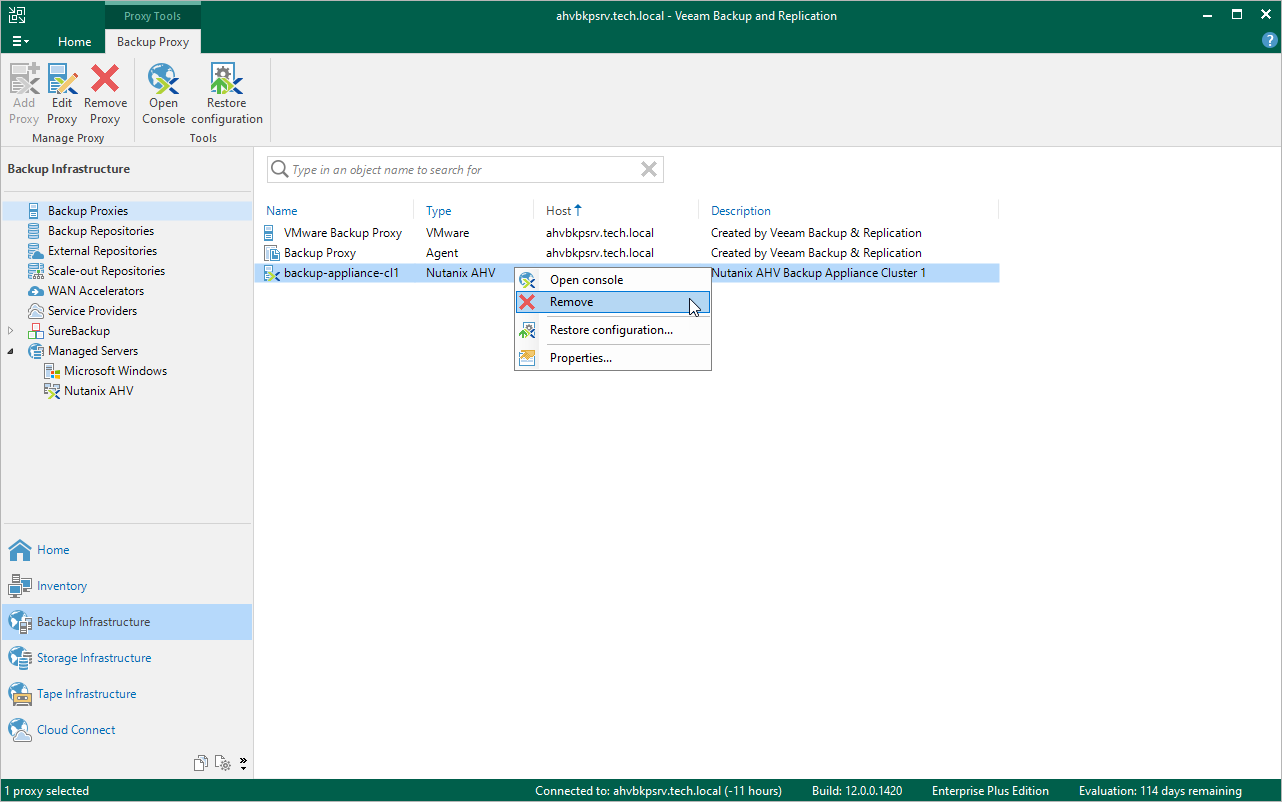Switch to the Tape Infrastructure view
The image size is (1282, 802).
126,694
